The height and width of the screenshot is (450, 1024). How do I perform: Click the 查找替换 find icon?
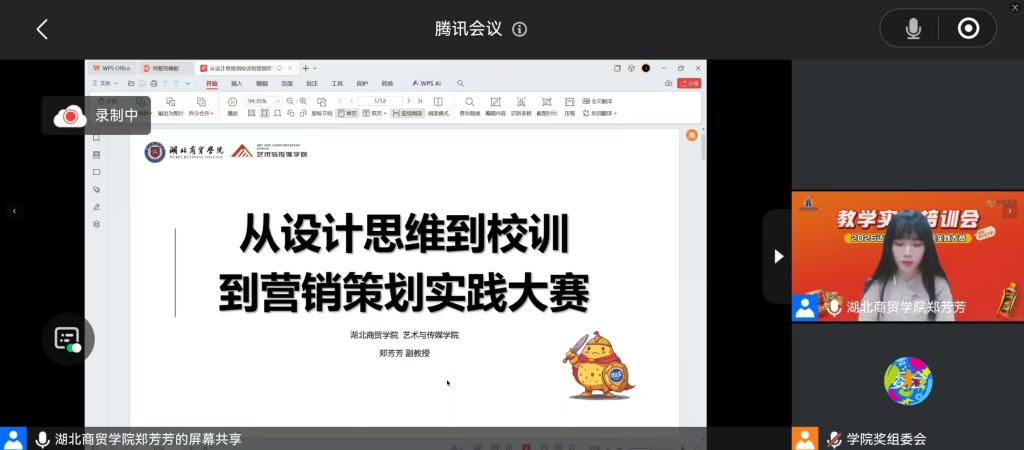pyautogui.click(x=470, y=106)
